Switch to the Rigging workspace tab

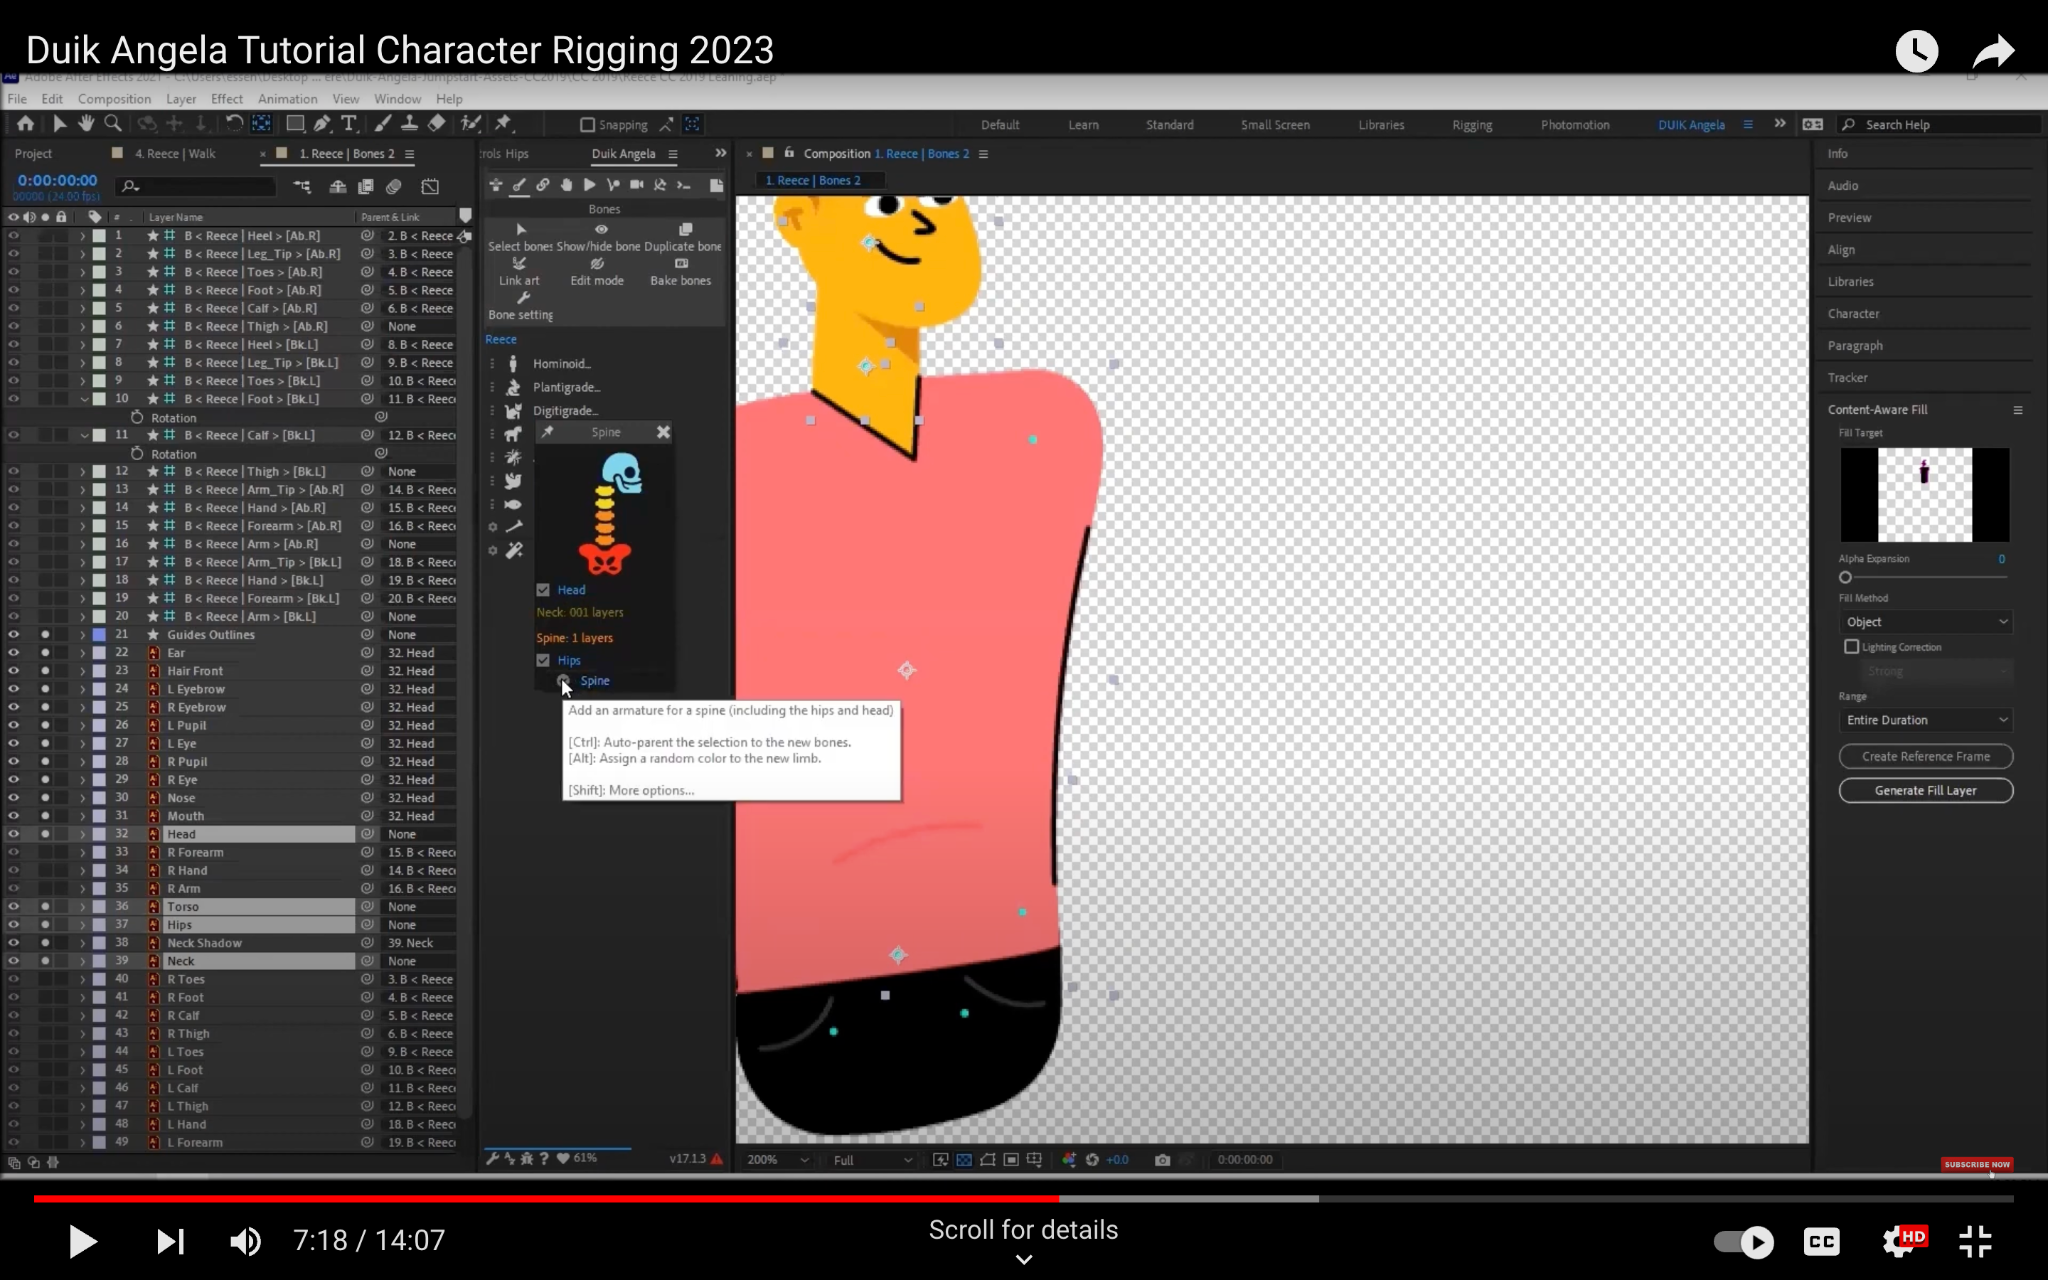coord(1472,125)
